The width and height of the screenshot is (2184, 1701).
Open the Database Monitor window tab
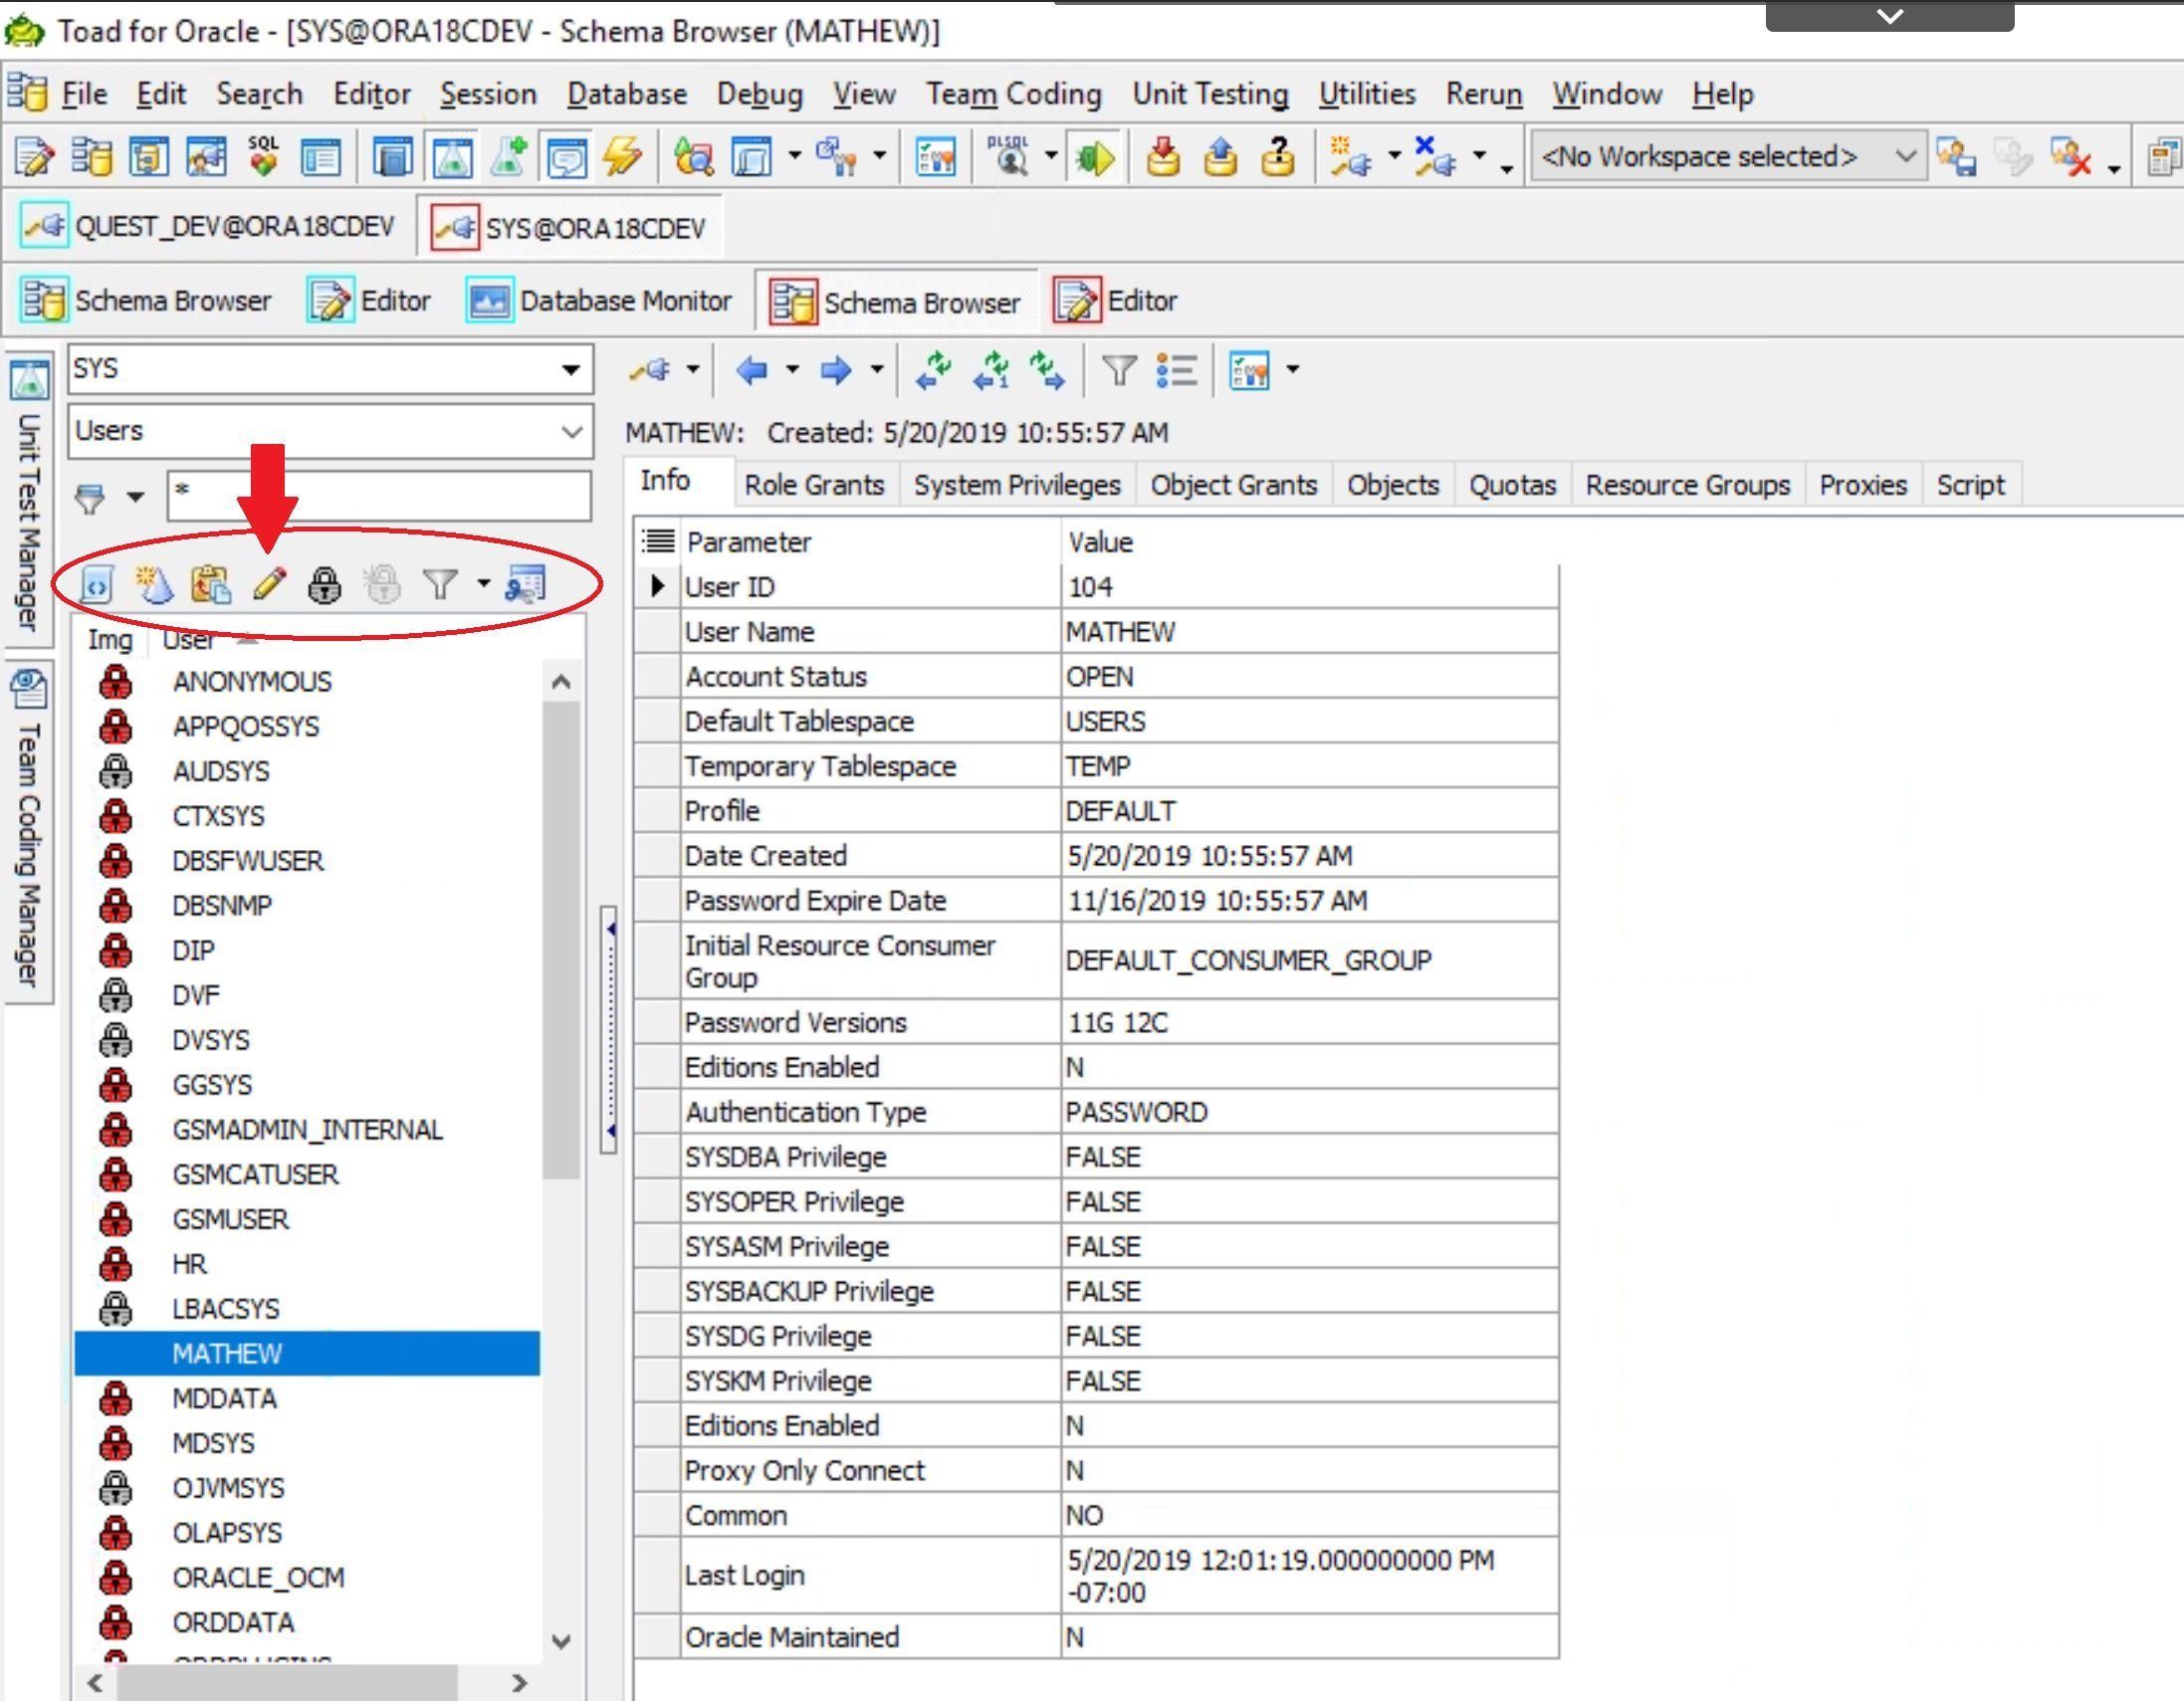[x=599, y=301]
